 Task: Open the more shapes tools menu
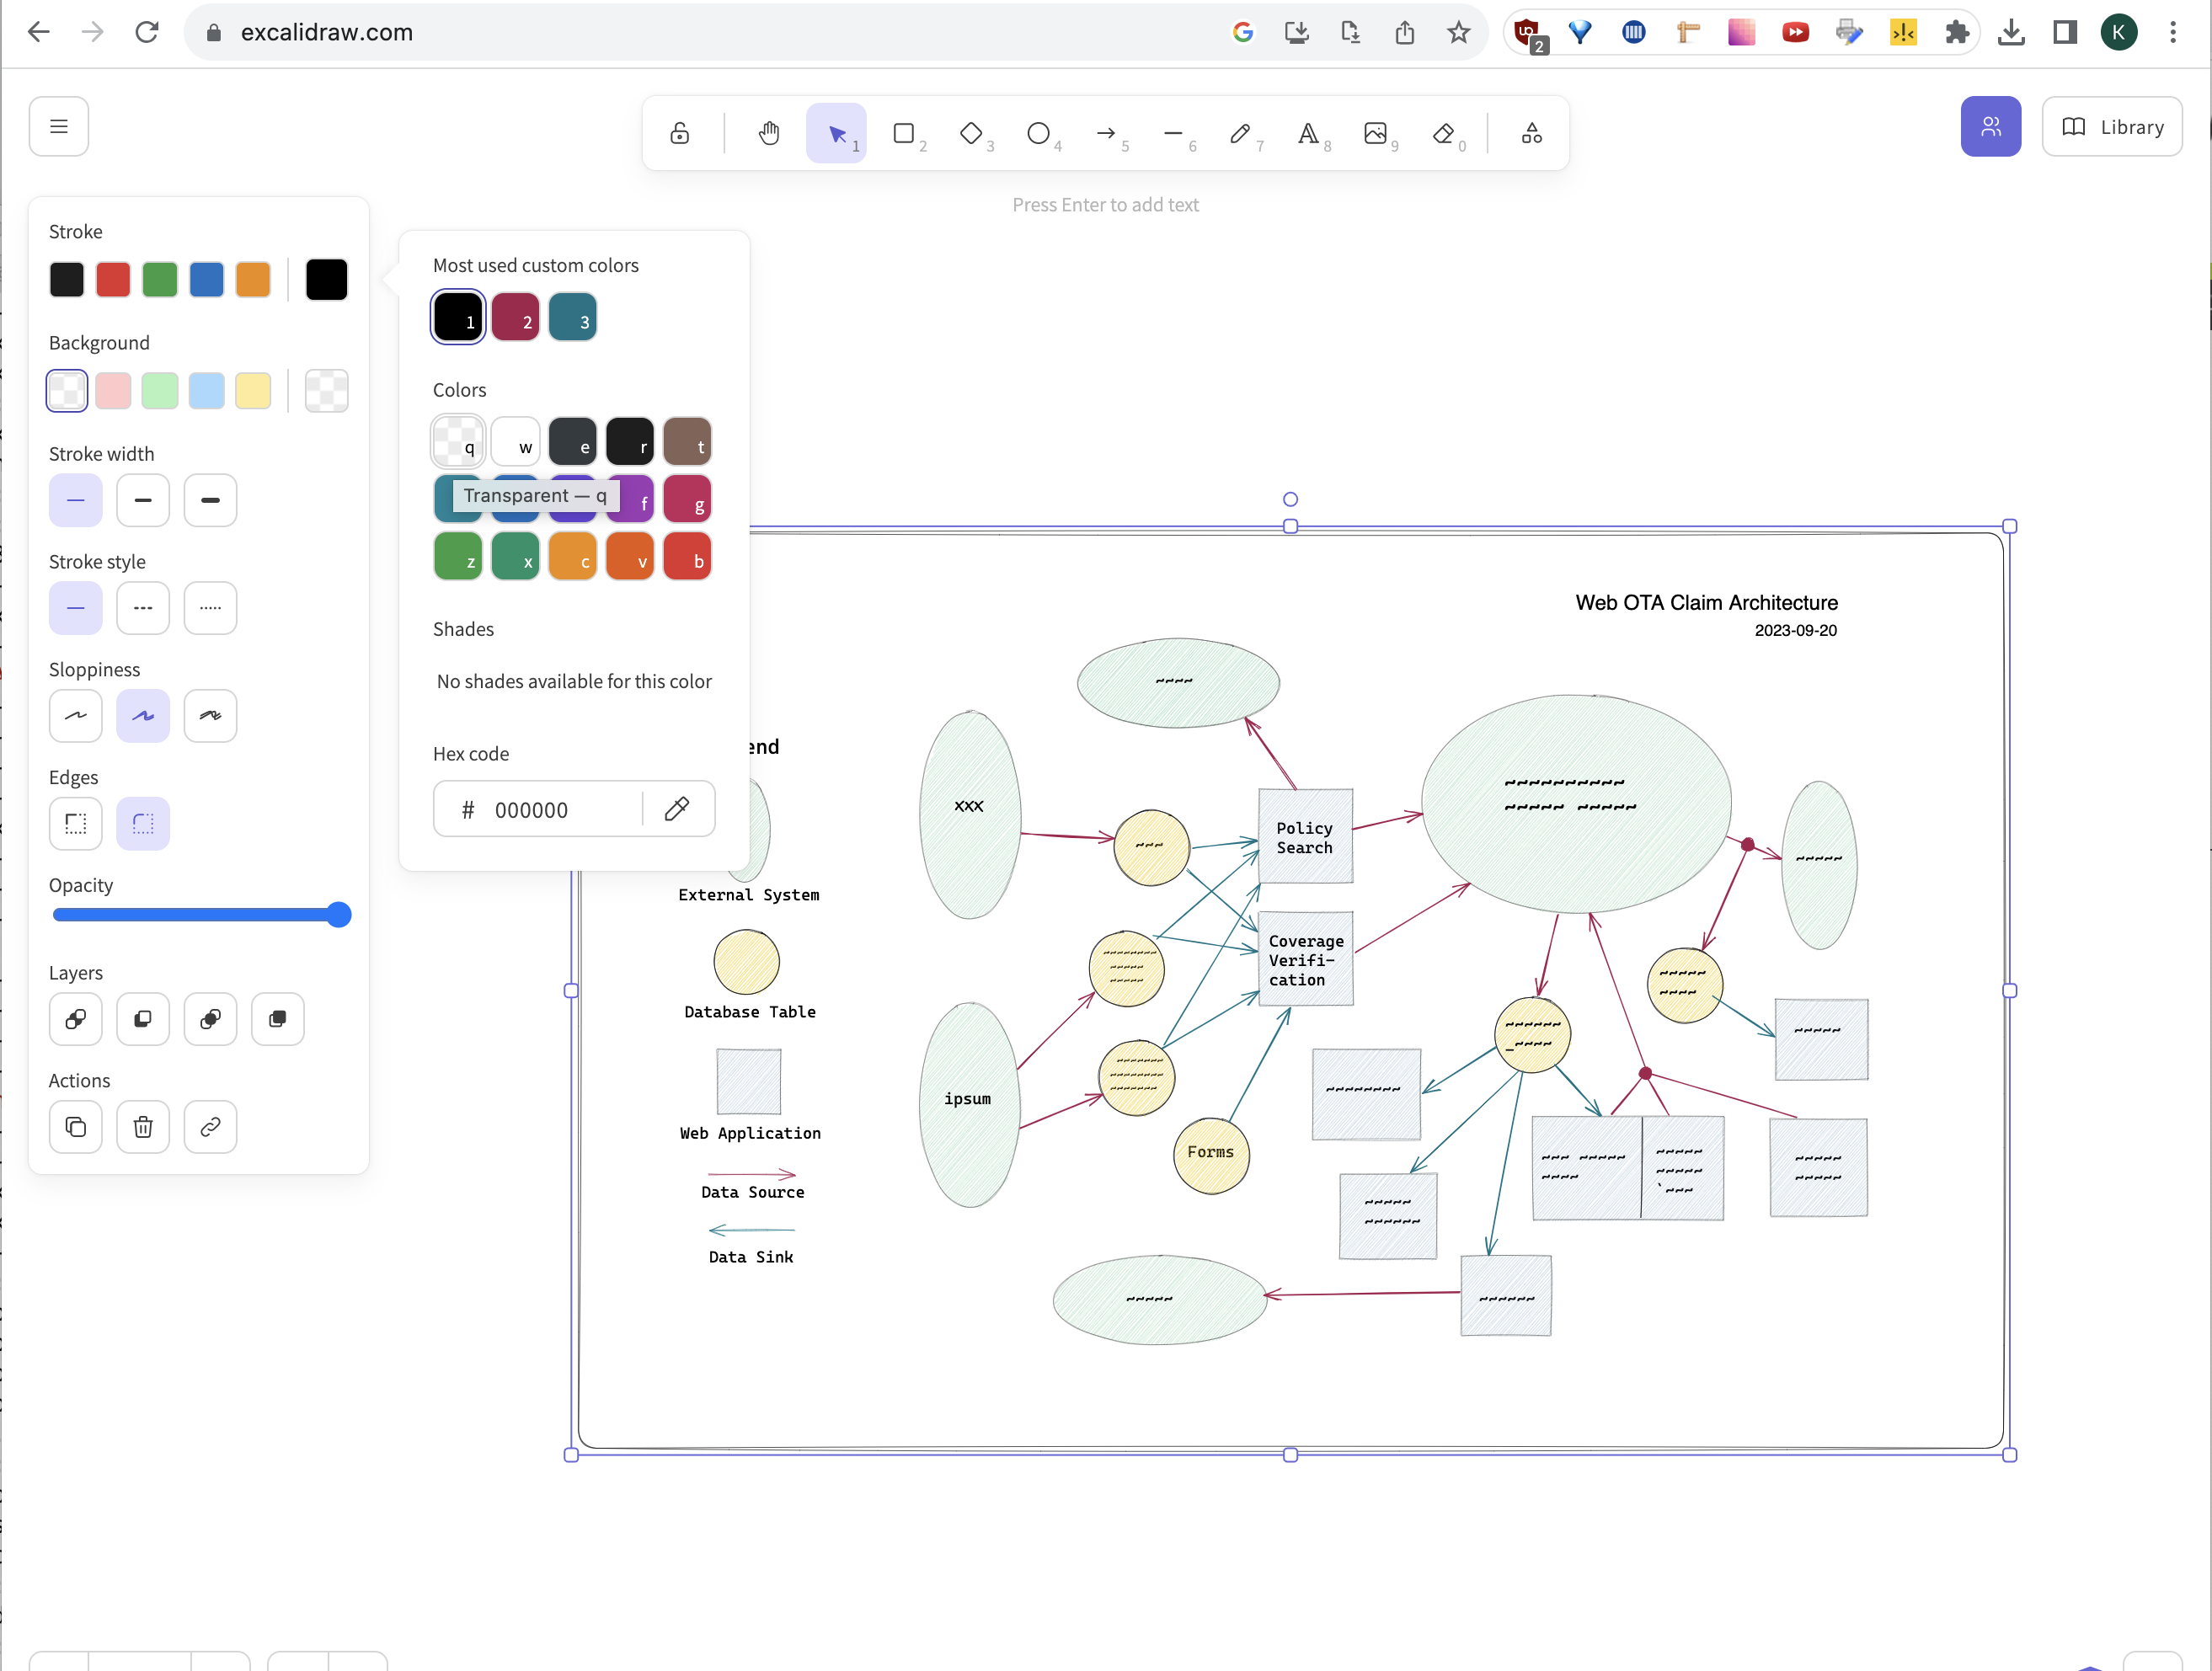coord(1531,133)
